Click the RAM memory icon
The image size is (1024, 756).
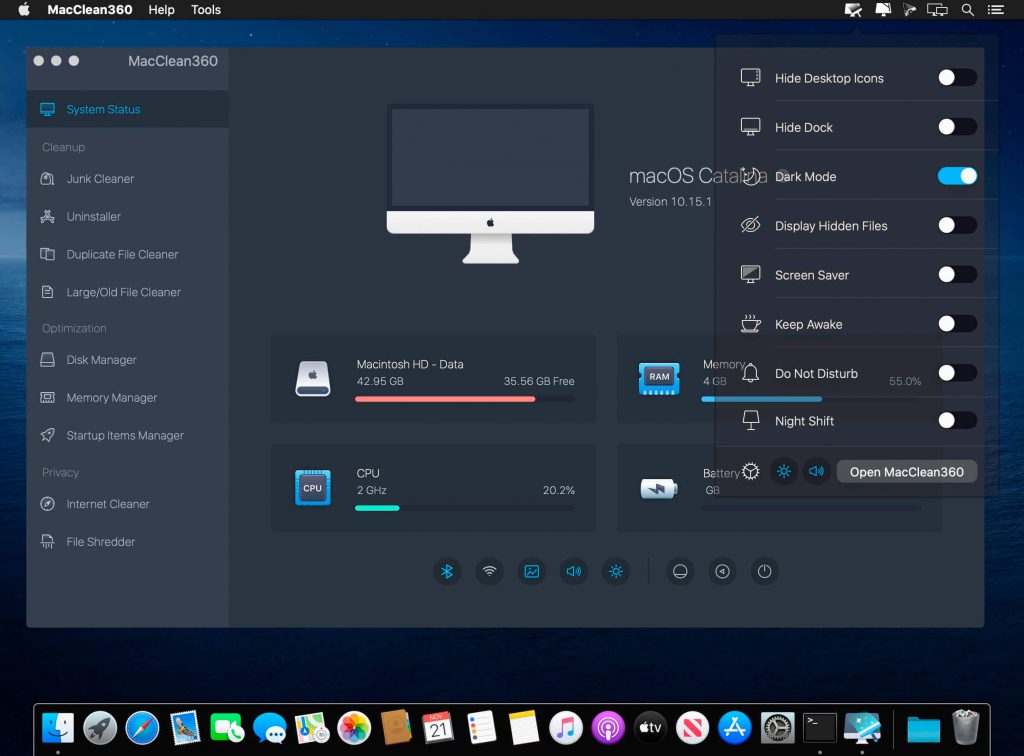tap(659, 378)
